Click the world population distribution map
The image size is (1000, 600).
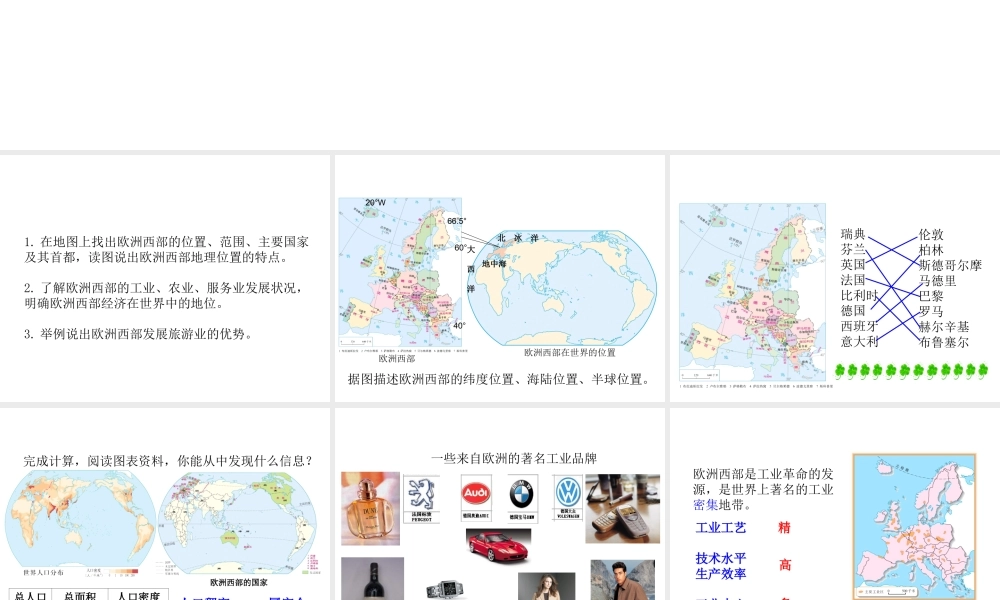(x=80, y=520)
